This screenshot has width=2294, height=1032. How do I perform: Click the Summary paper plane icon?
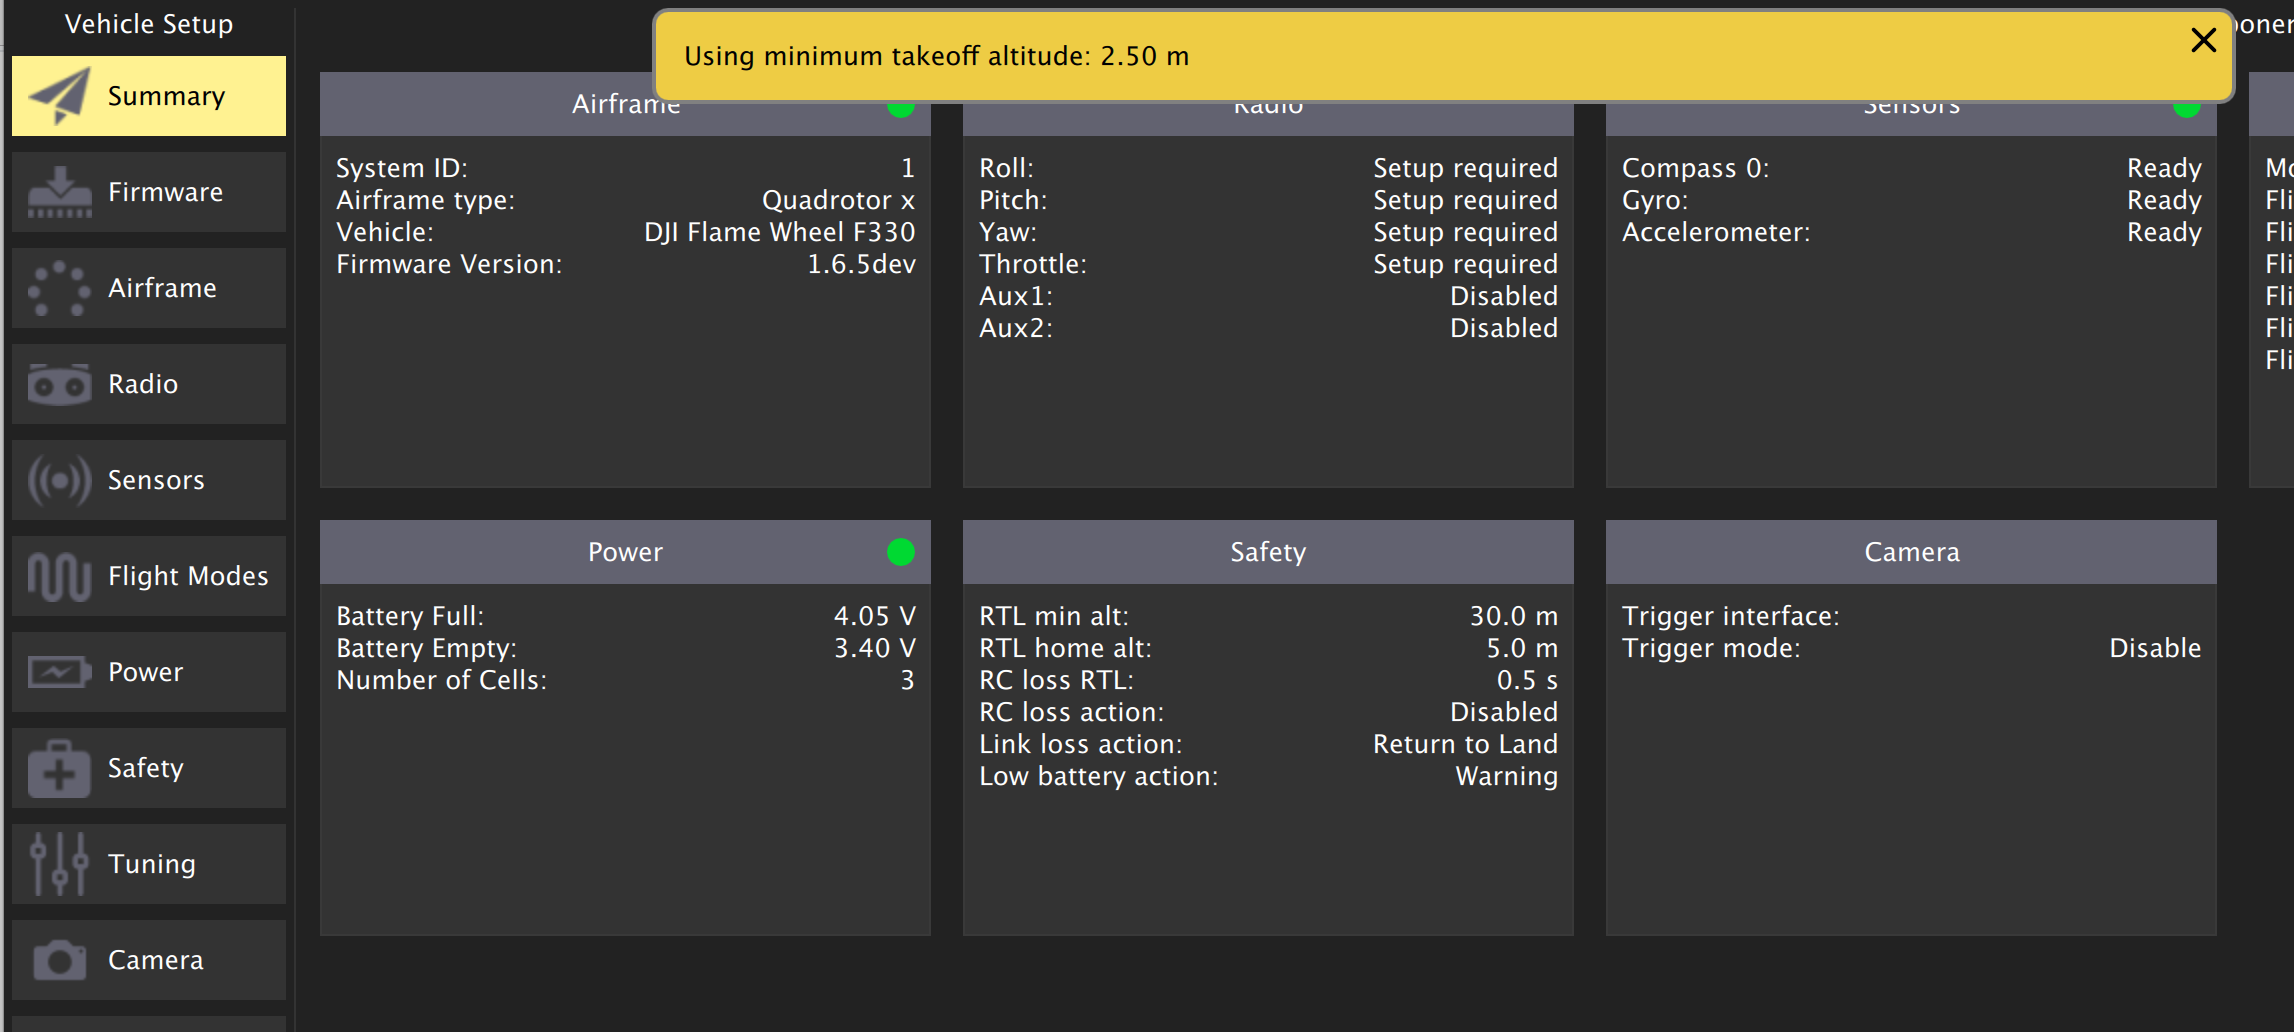[60, 96]
